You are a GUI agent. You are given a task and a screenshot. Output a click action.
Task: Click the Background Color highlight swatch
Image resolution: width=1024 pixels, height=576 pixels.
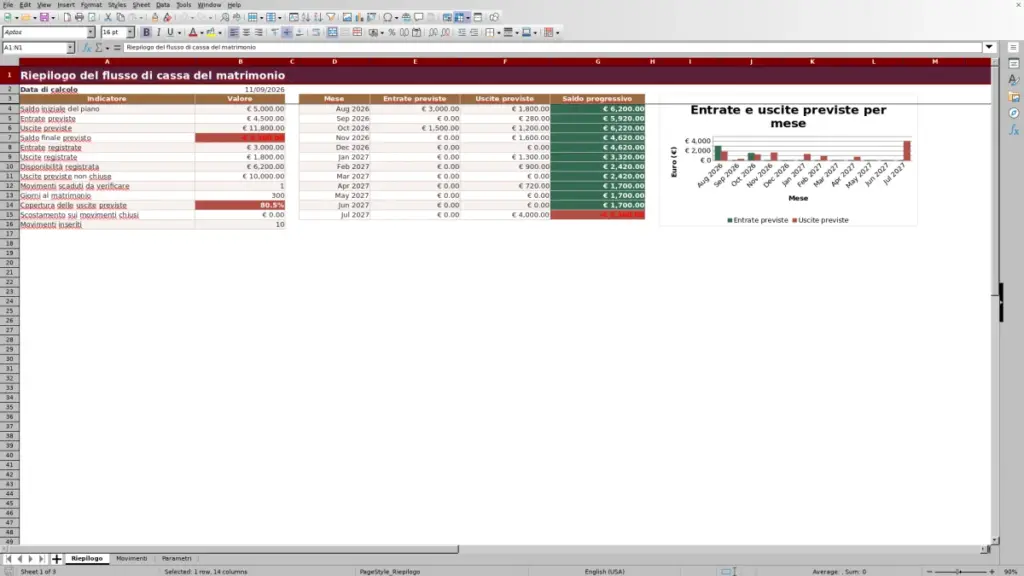[x=211, y=33]
